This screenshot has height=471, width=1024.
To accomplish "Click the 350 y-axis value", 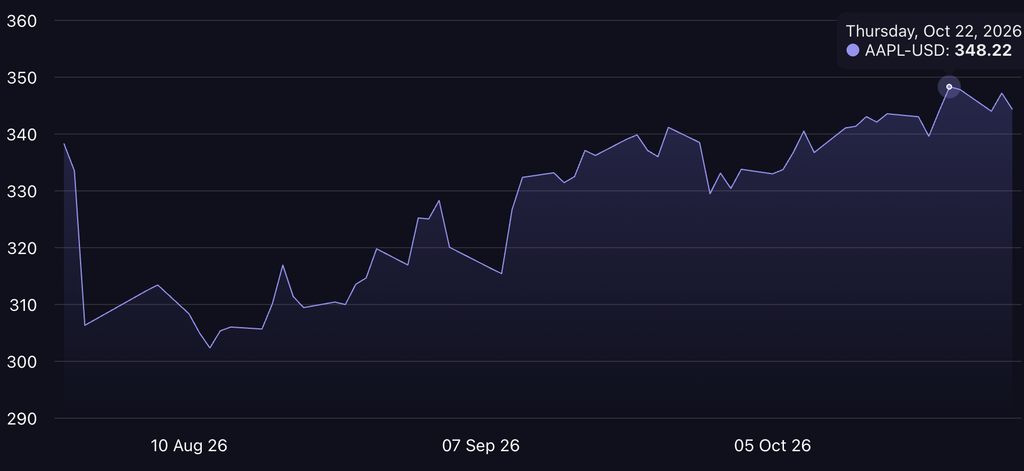I will click(21, 78).
